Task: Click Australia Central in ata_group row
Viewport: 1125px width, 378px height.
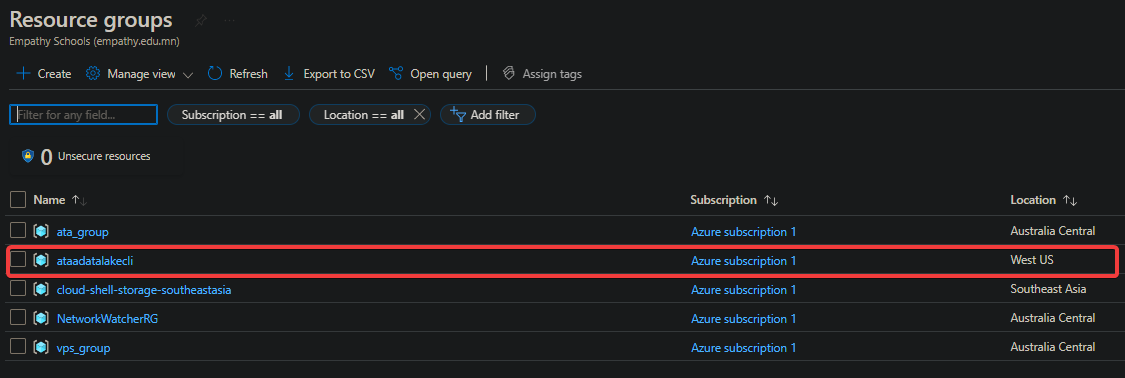Action: tap(1053, 231)
